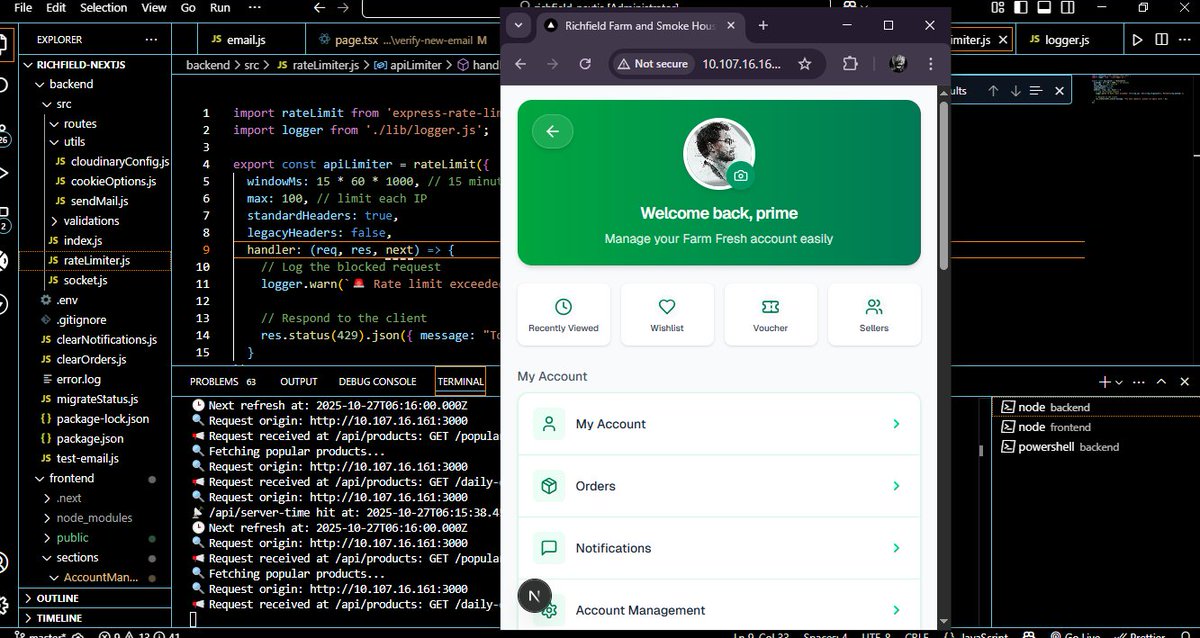Open the File menu in VS Code

(x=23, y=7)
